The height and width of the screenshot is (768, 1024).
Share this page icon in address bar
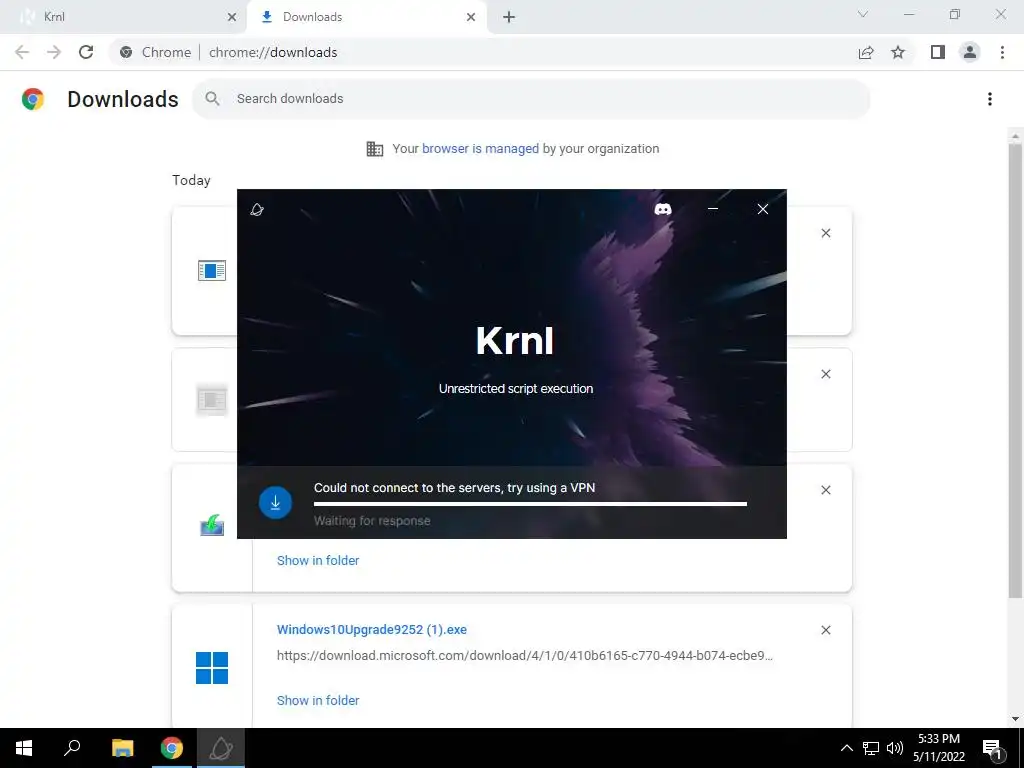point(866,52)
